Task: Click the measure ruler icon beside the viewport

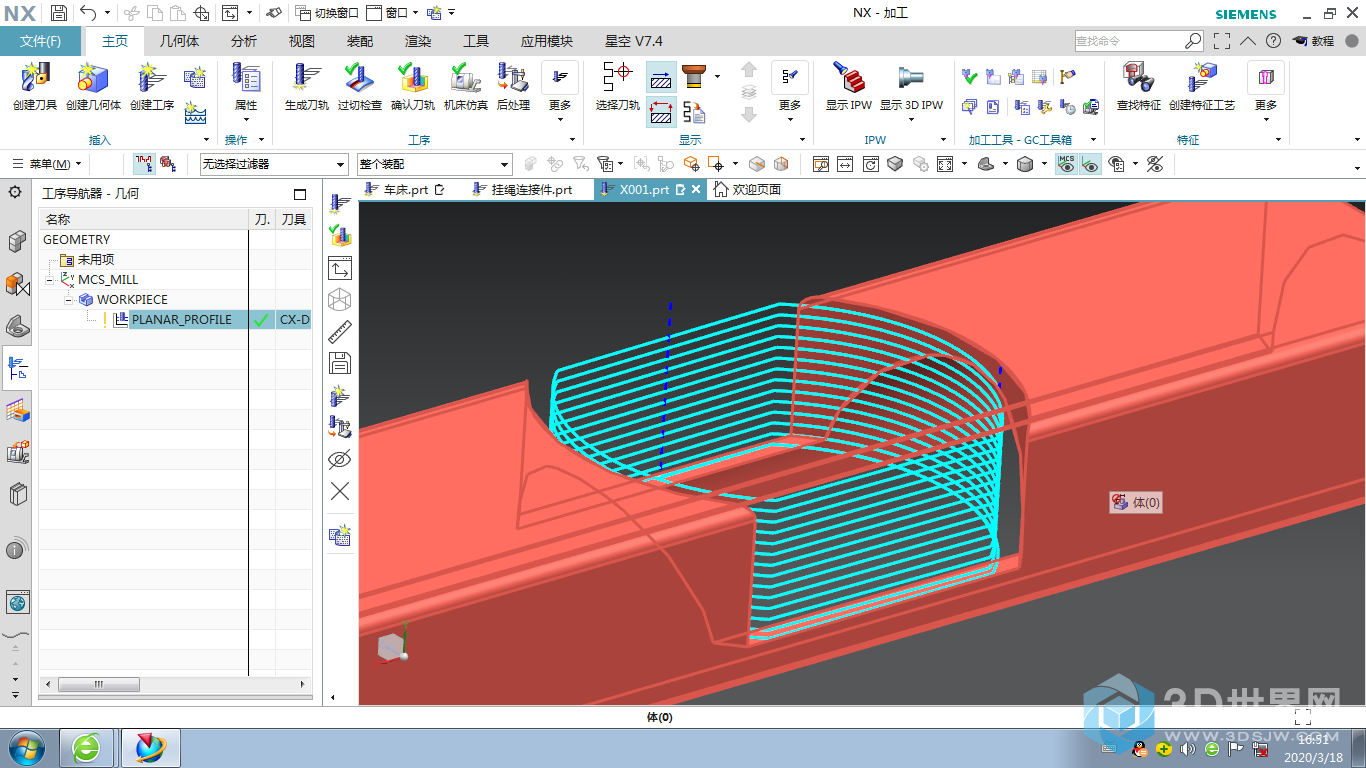Action: point(340,331)
